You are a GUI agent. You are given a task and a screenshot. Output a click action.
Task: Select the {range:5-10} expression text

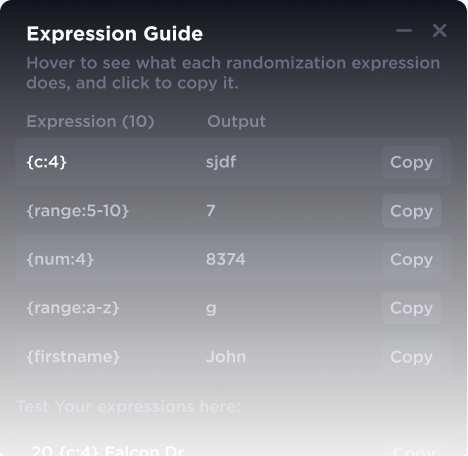[x=78, y=211]
